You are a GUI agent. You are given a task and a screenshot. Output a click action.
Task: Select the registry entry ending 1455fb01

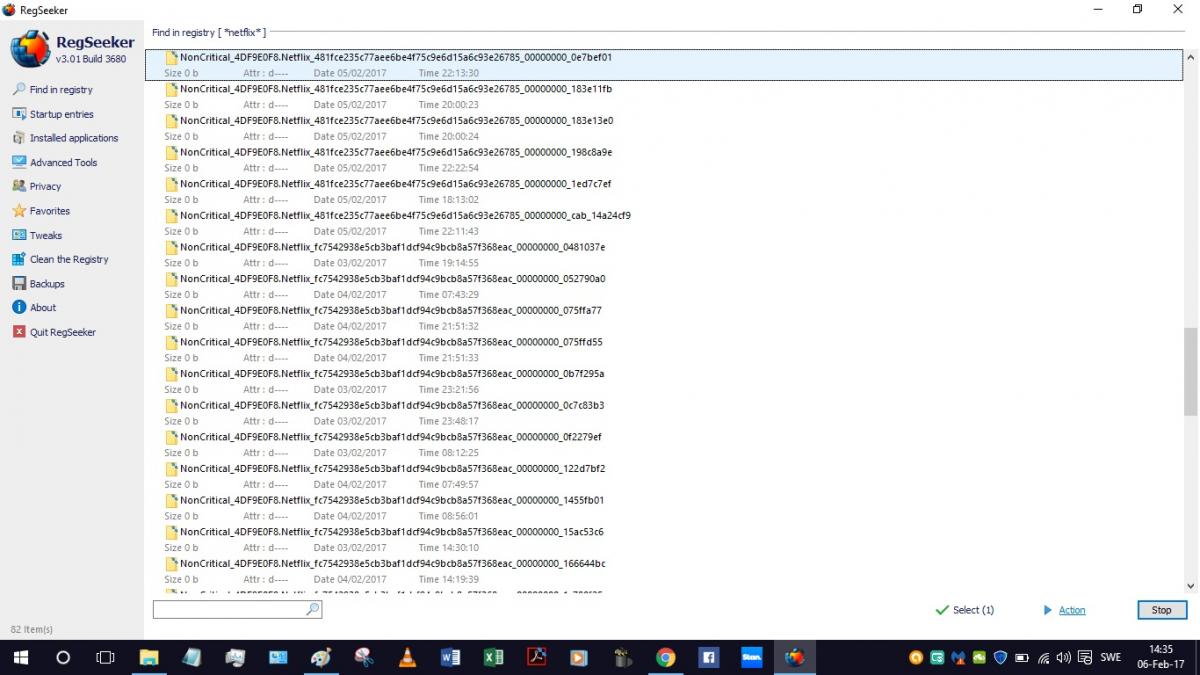(664, 508)
